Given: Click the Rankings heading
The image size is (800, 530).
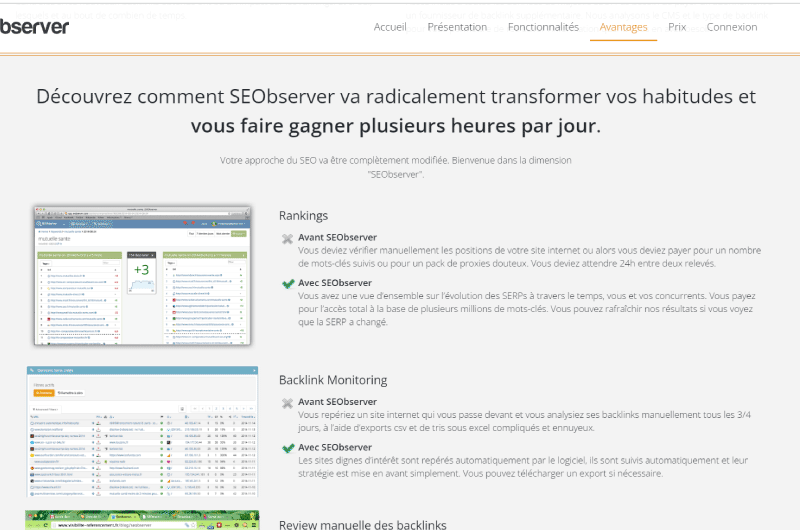Looking at the screenshot, I should pyautogui.click(x=303, y=216).
